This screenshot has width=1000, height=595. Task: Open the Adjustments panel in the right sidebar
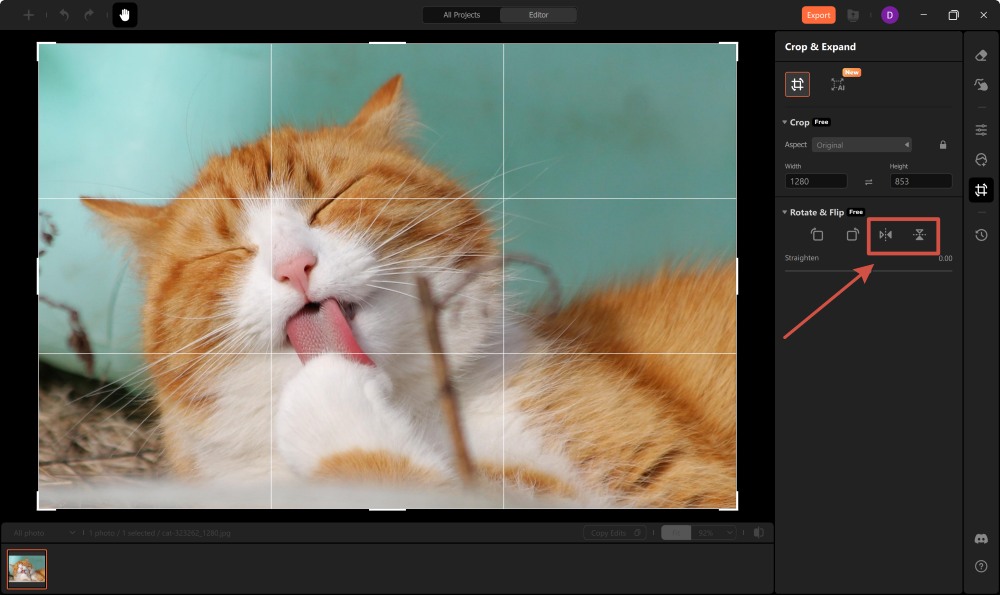(981, 129)
